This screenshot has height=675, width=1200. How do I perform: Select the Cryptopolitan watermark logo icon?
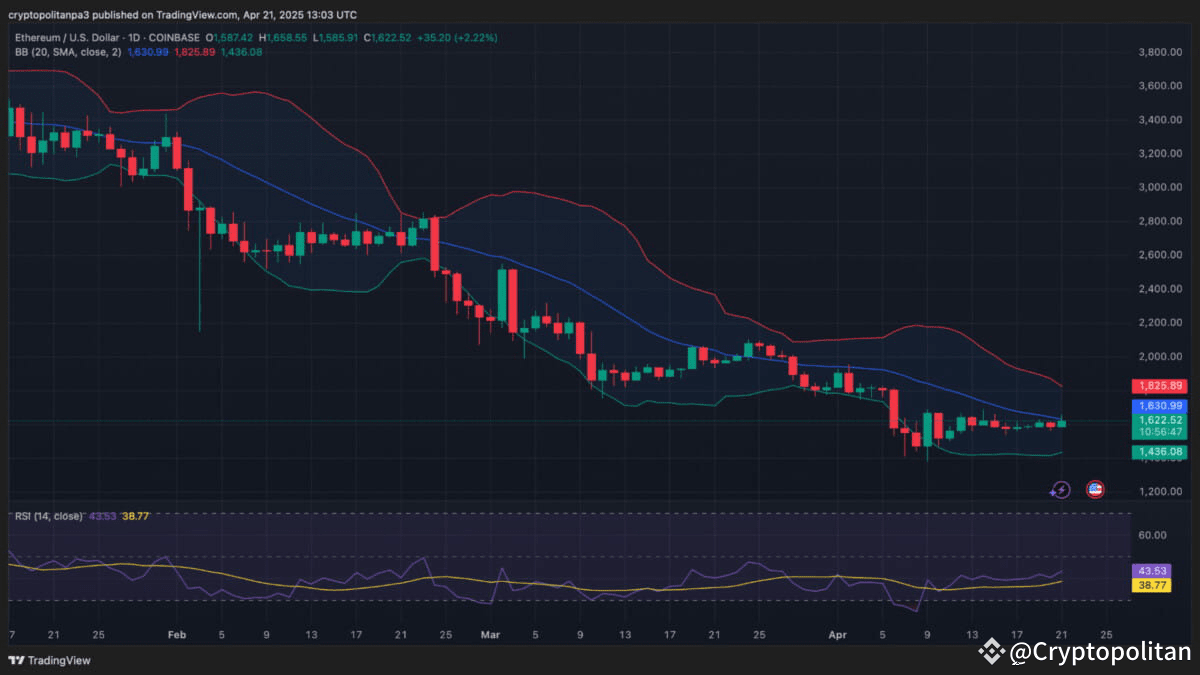coord(991,651)
